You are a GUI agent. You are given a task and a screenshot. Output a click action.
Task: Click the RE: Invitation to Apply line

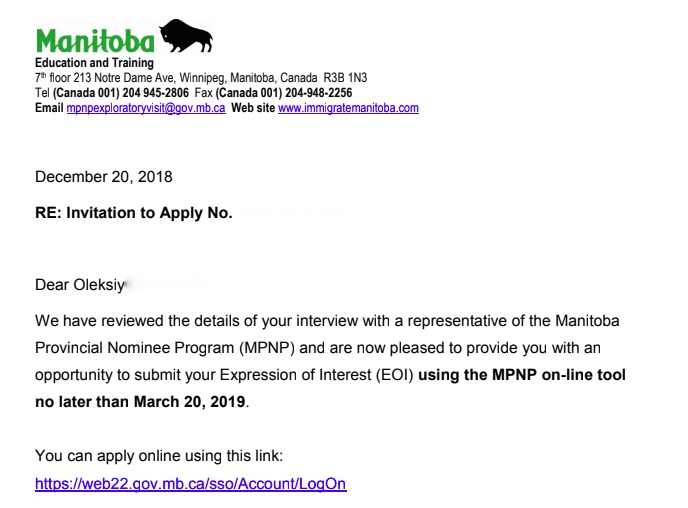pos(133,213)
